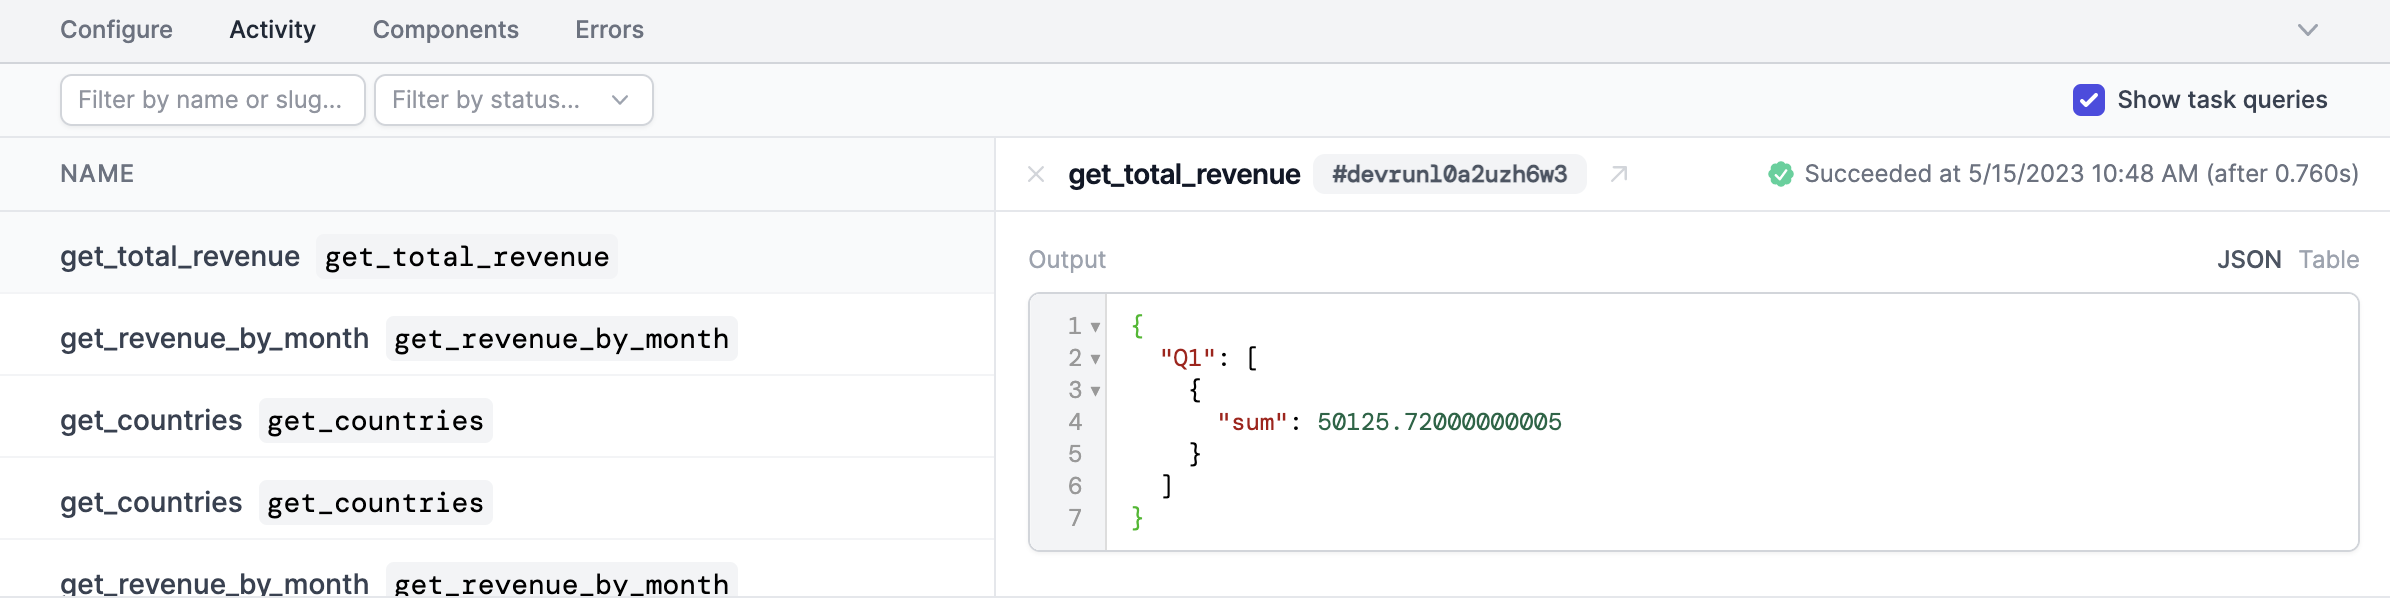Select the Activity tab
The height and width of the screenshot is (598, 2390).
click(272, 30)
